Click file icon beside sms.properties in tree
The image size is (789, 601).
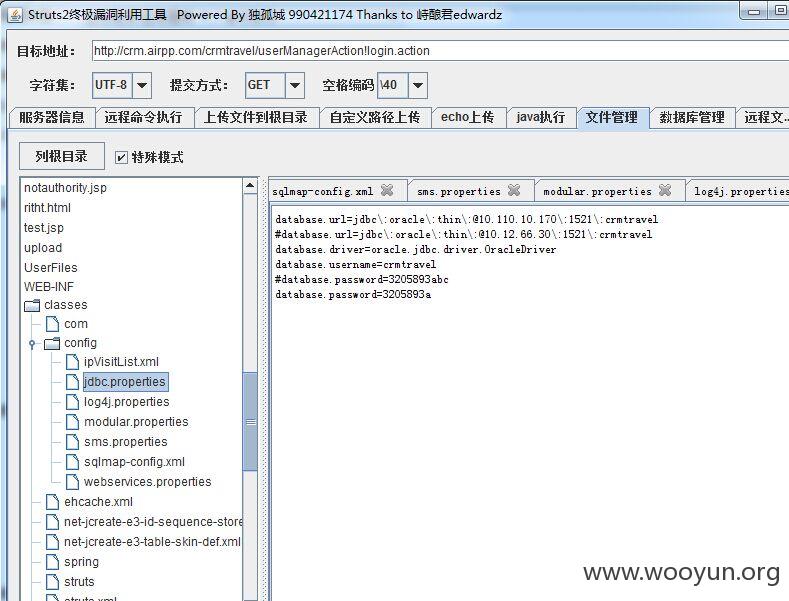[x=72, y=442]
